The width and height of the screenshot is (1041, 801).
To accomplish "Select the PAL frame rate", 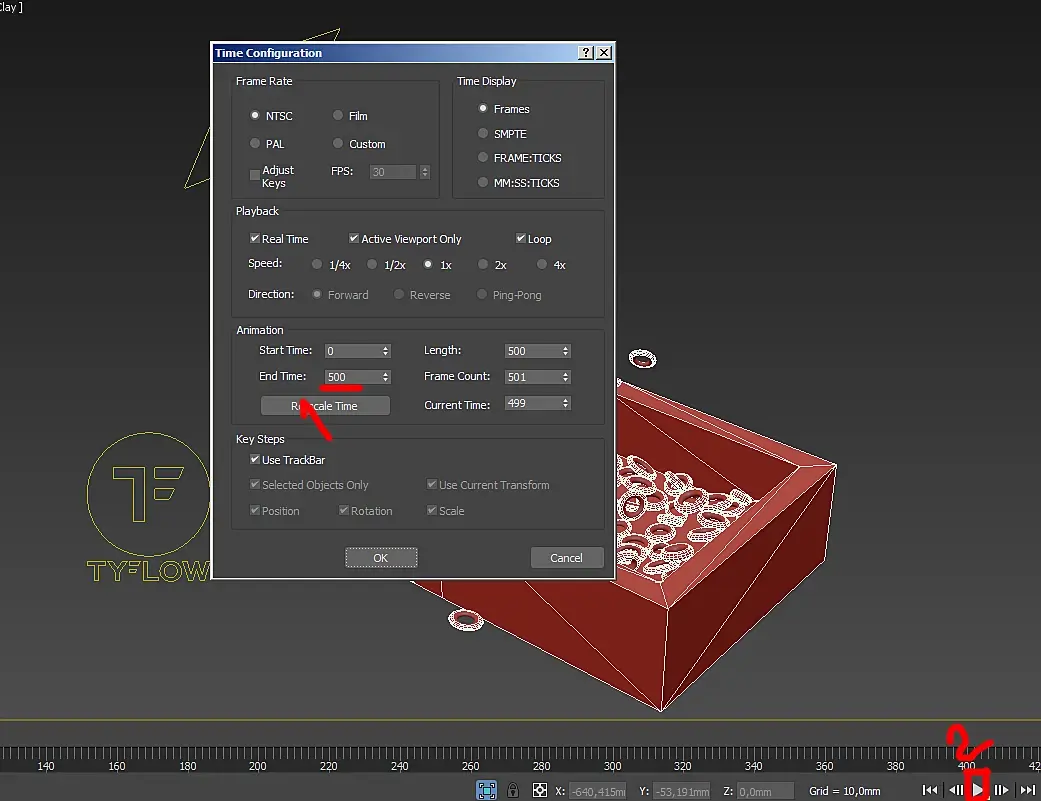I will (255, 143).
